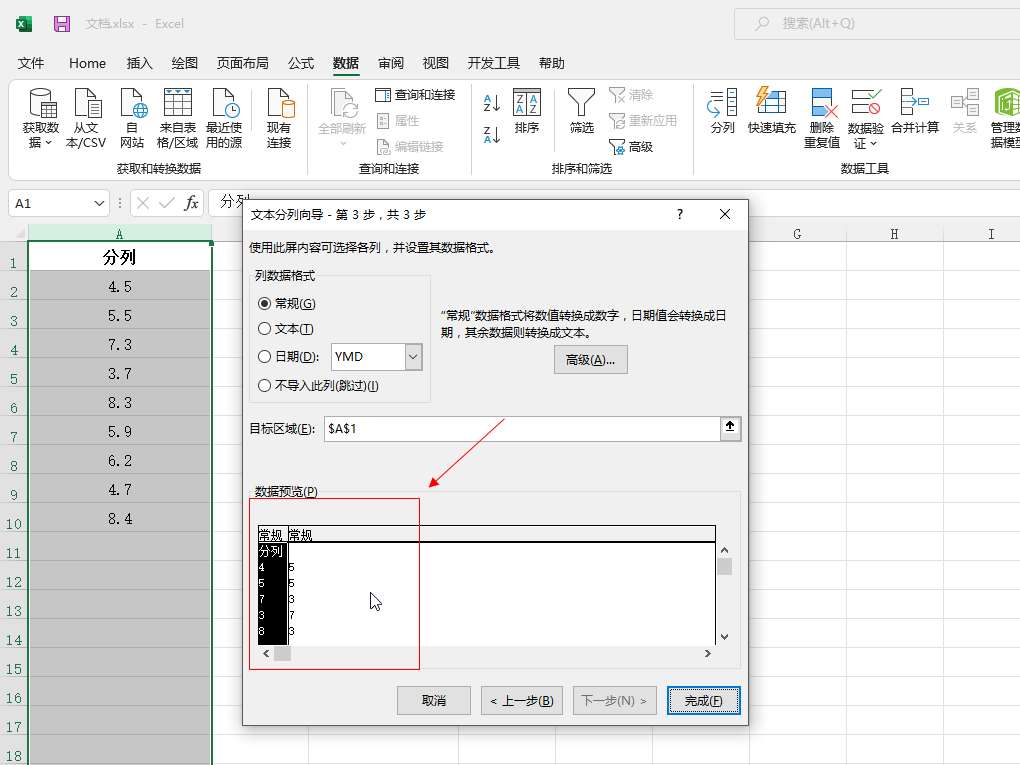The height and width of the screenshot is (765, 1020).
Task: Select the 文本 radio button
Action: click(264, 329)
